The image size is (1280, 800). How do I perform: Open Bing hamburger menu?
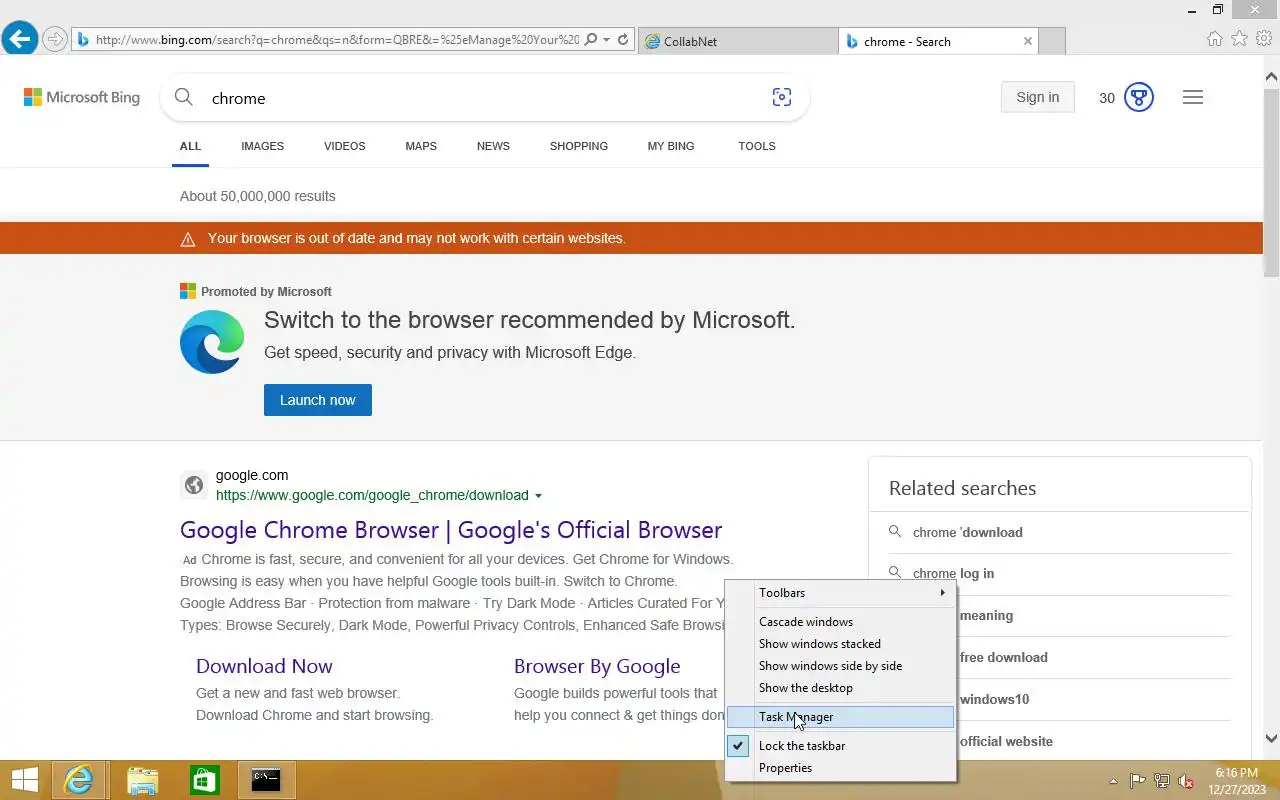pos(1193,97)
